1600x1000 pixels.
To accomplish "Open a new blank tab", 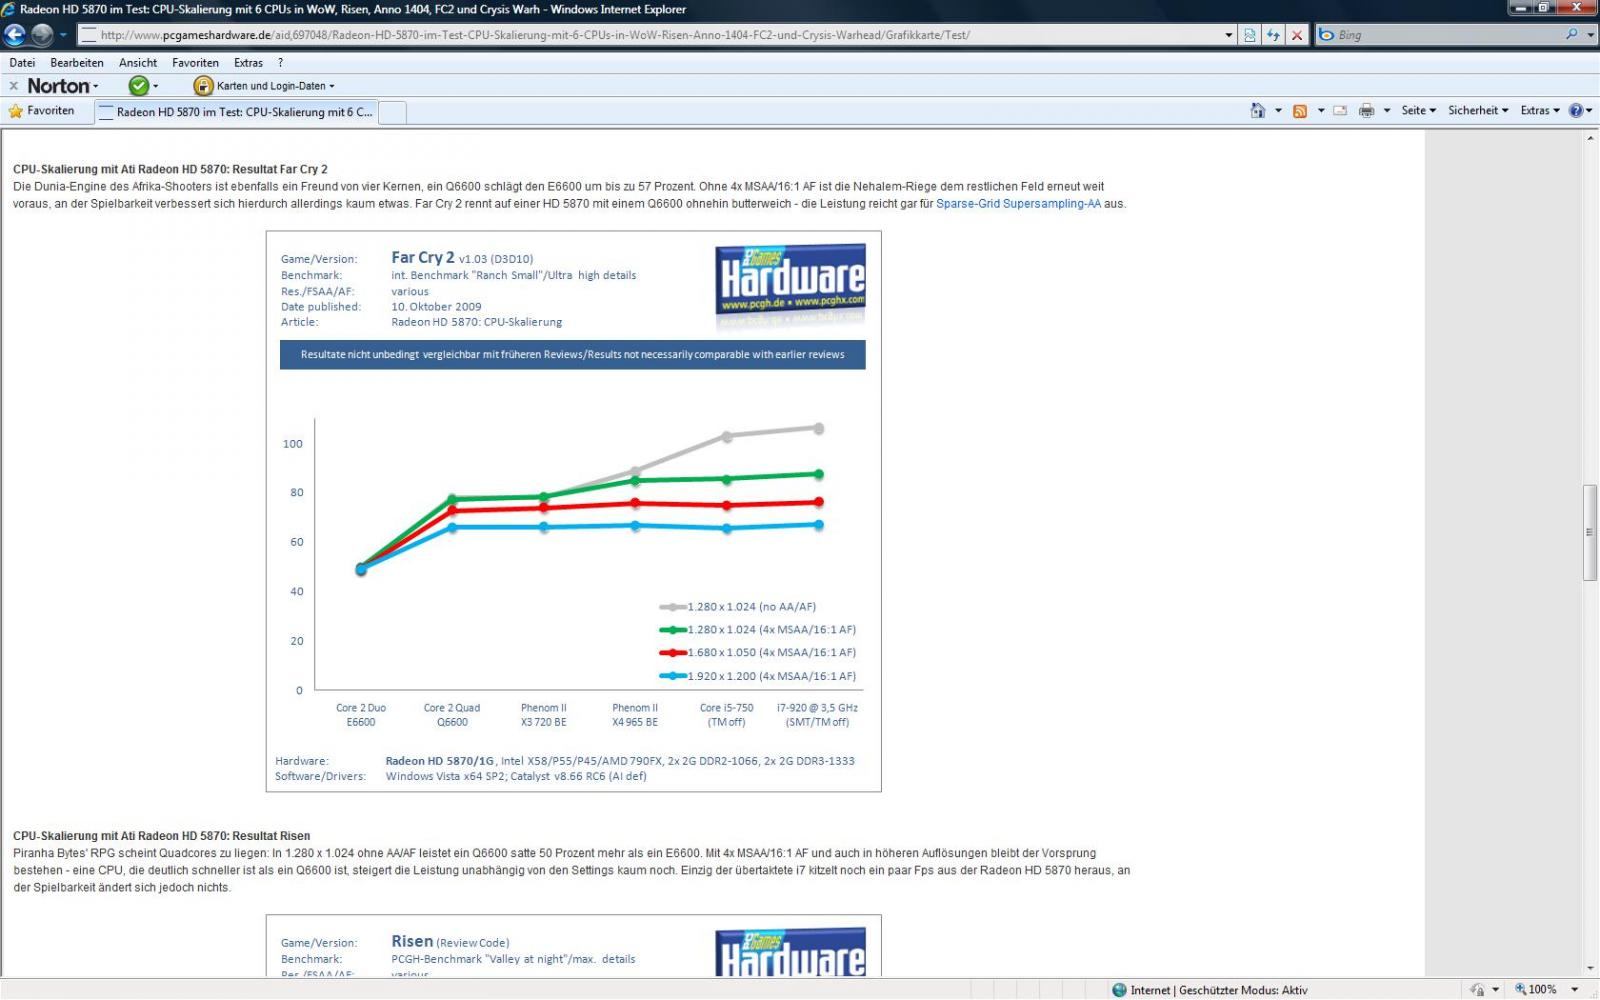I will click(393, 112).
